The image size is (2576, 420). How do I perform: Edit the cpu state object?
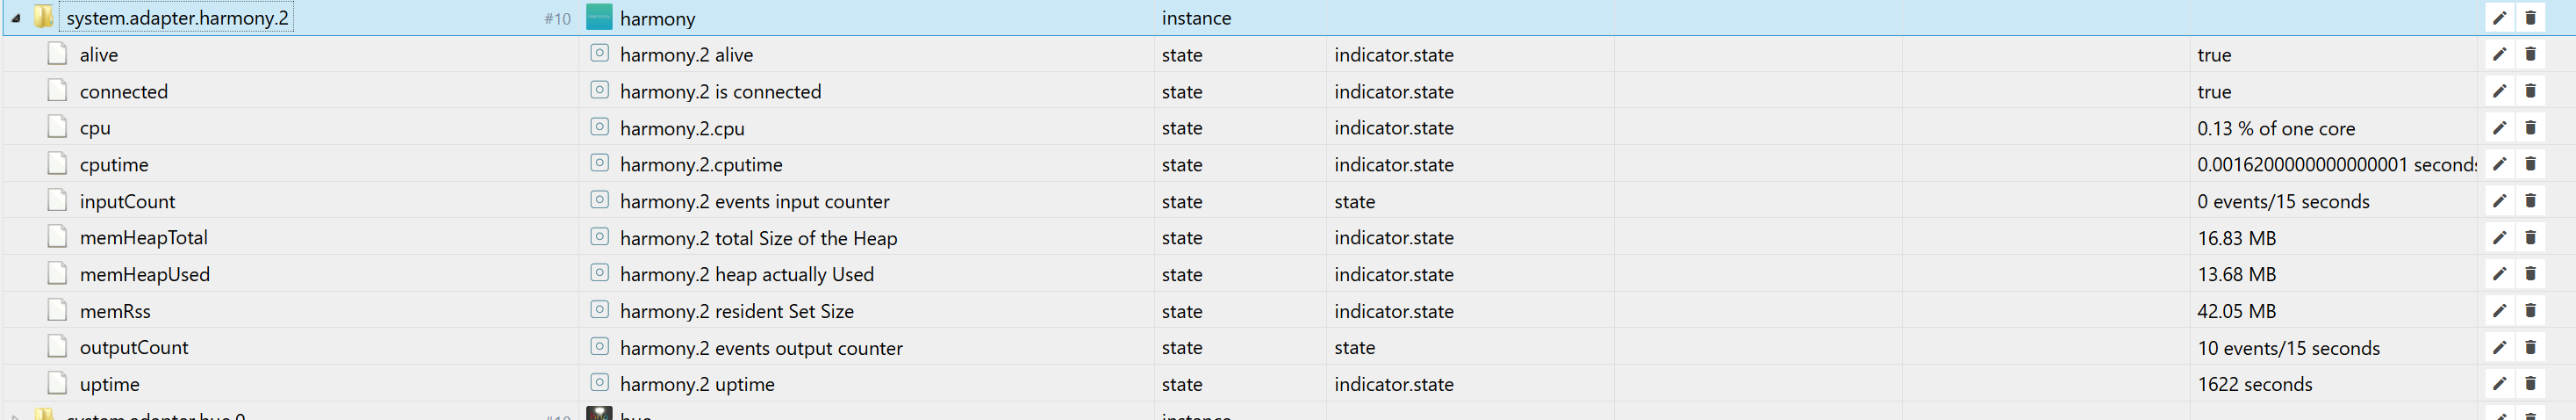click(2499, 128)
